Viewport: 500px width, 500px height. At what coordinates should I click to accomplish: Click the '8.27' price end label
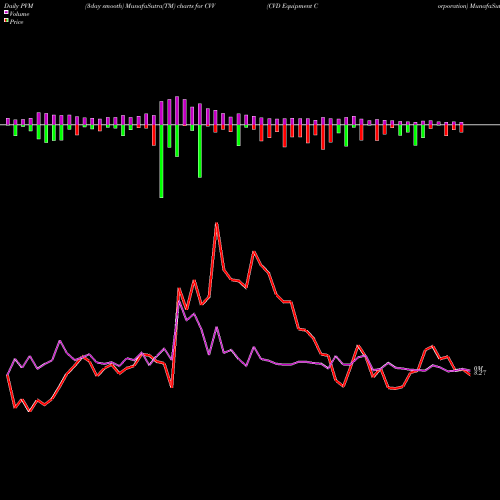coord(480,373)
